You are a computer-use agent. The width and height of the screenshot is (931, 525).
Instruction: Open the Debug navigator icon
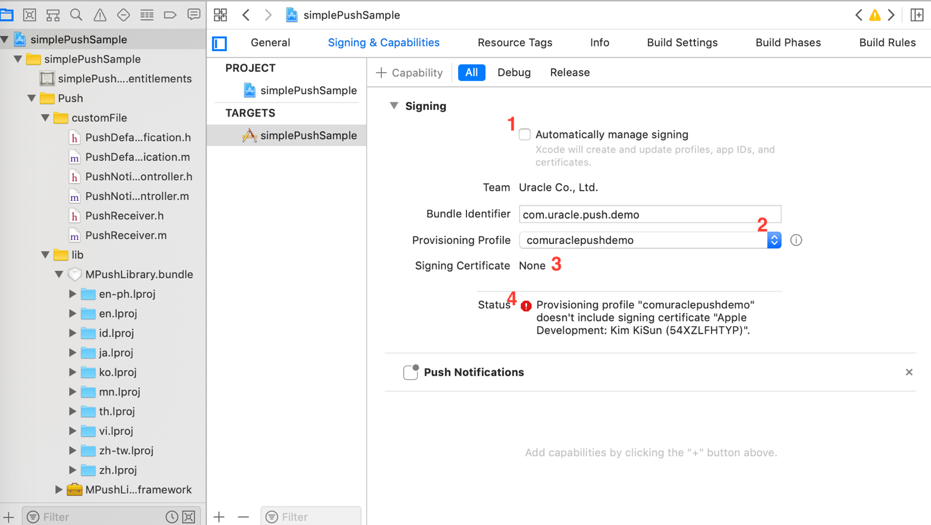[147, 14]
